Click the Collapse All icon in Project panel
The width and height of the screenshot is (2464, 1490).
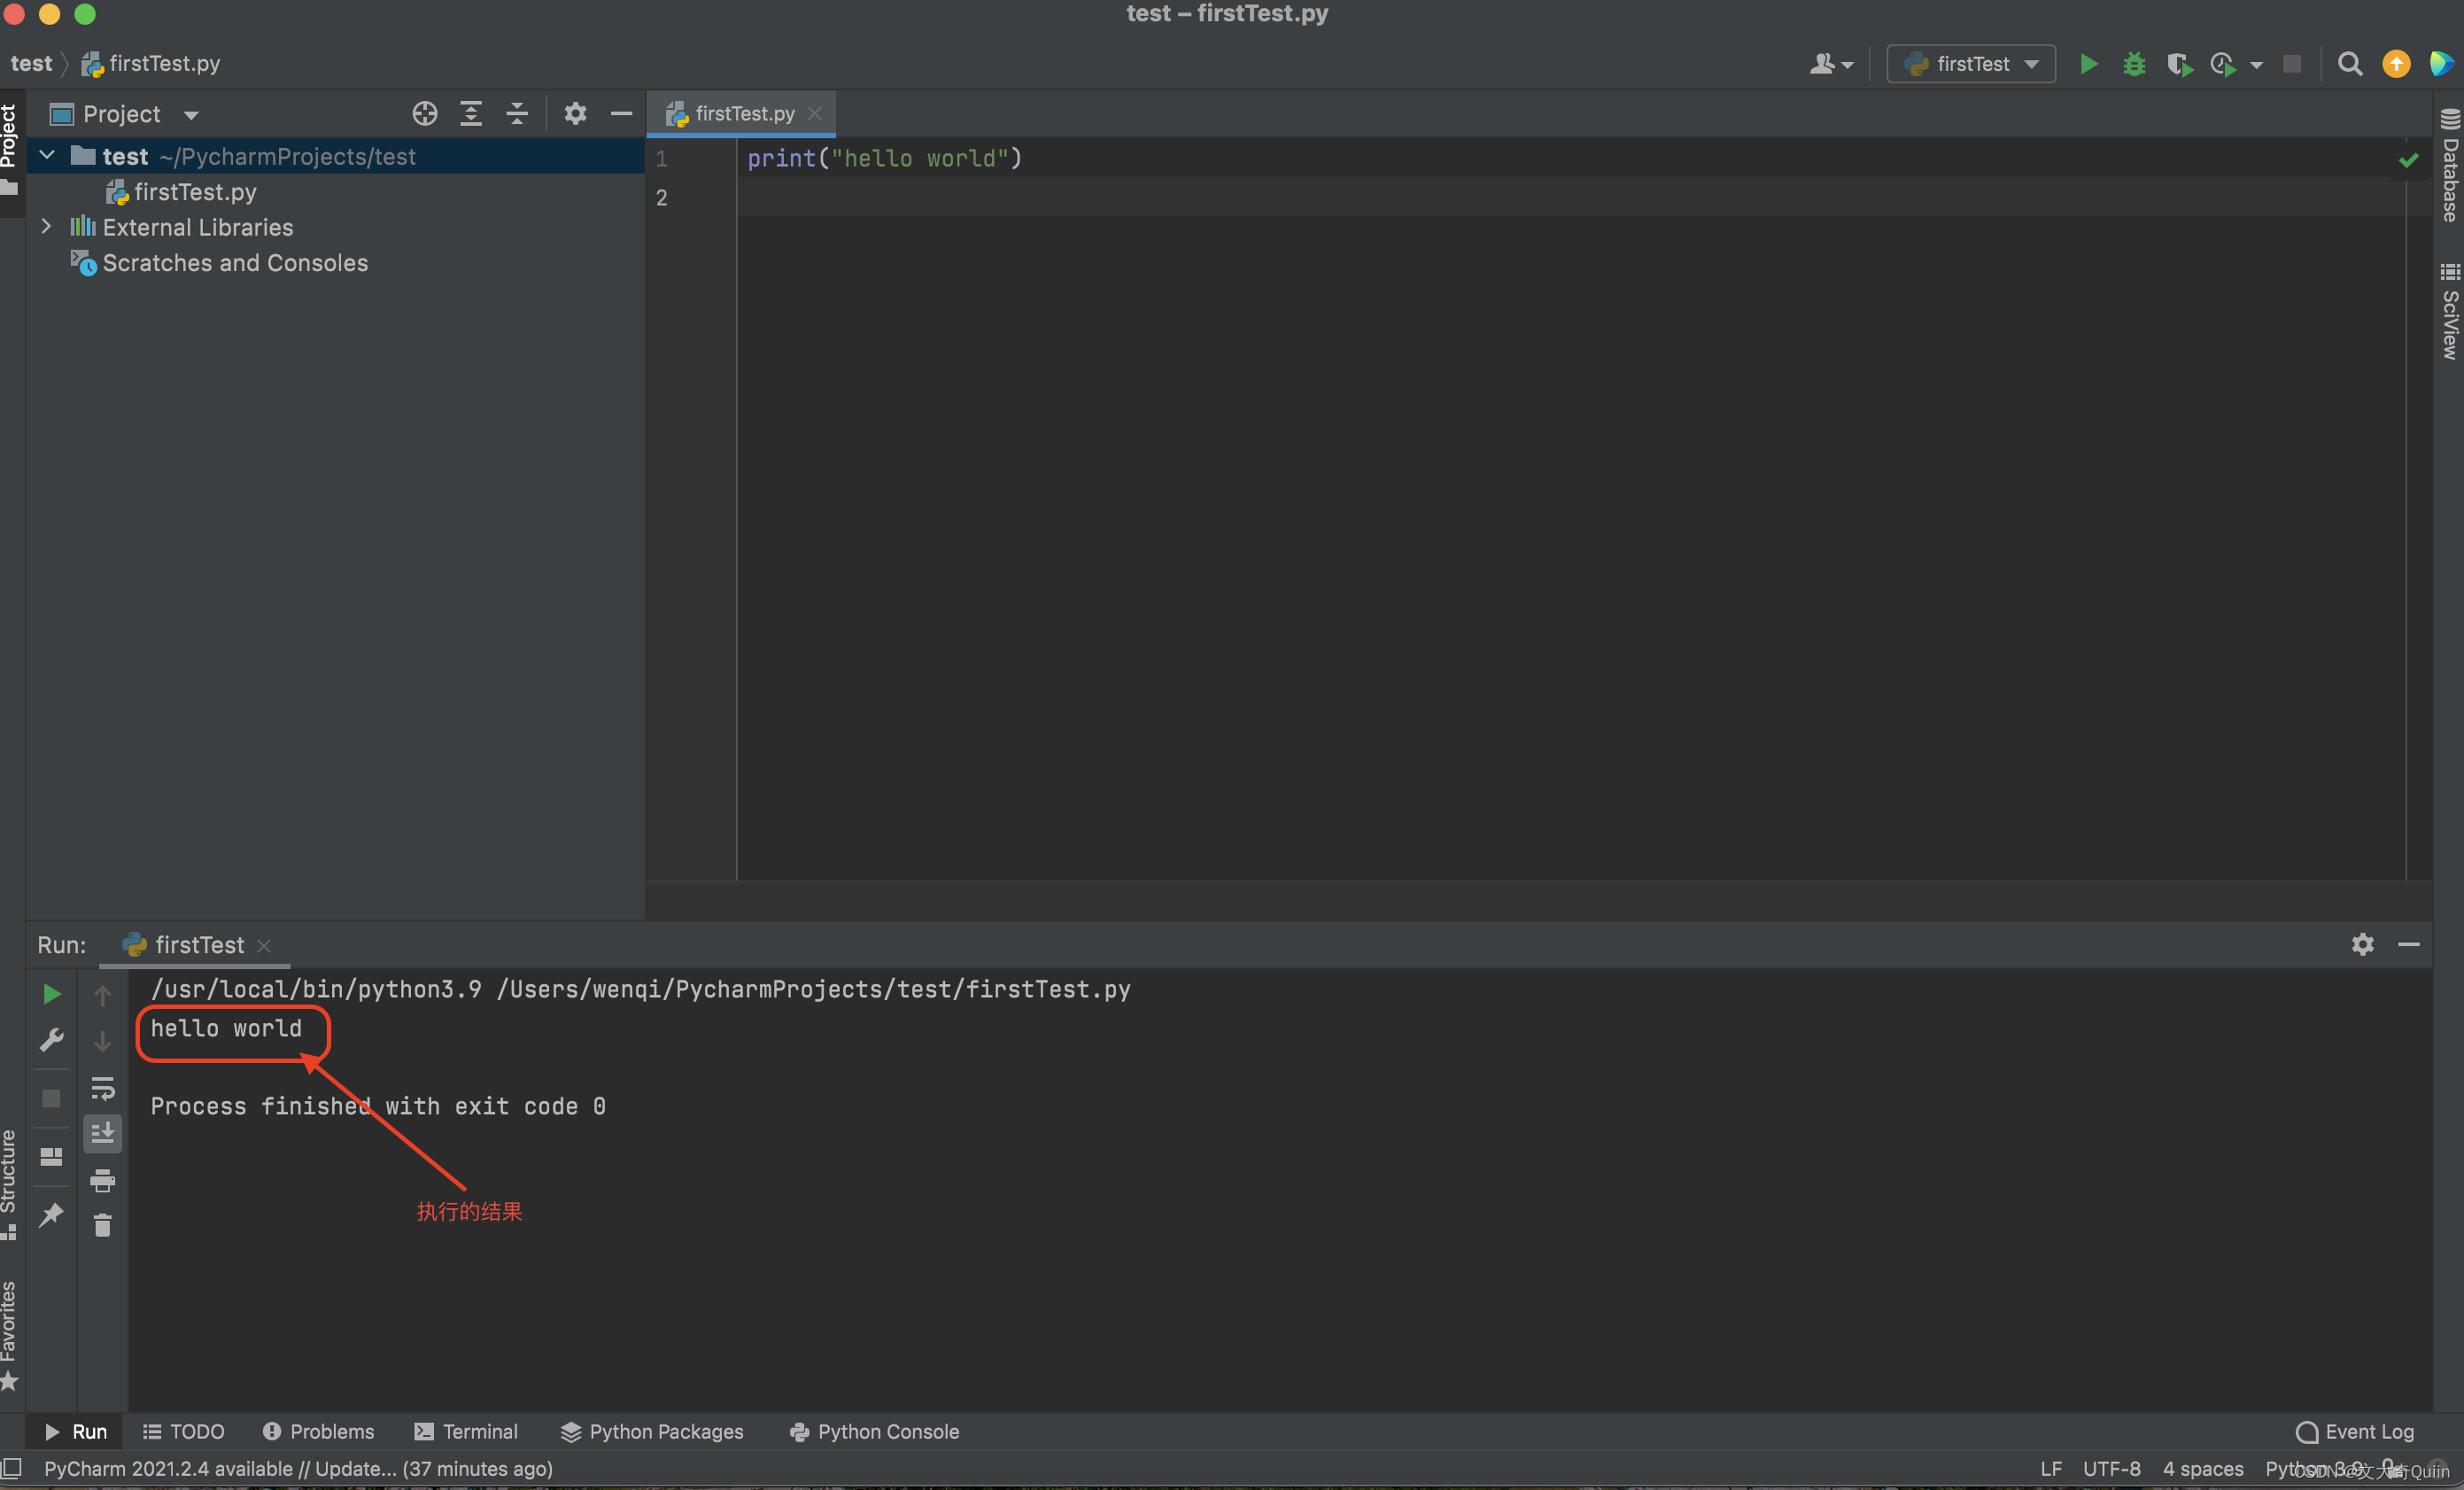click(519, 113)
